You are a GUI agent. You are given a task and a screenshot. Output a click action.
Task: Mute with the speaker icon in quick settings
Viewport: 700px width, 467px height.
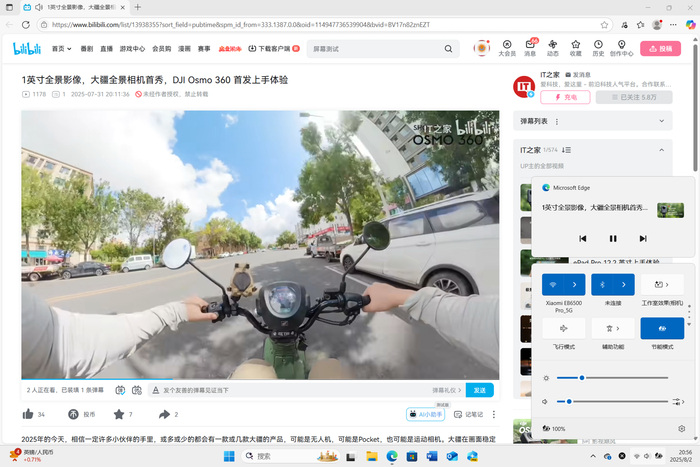[545, 401]
